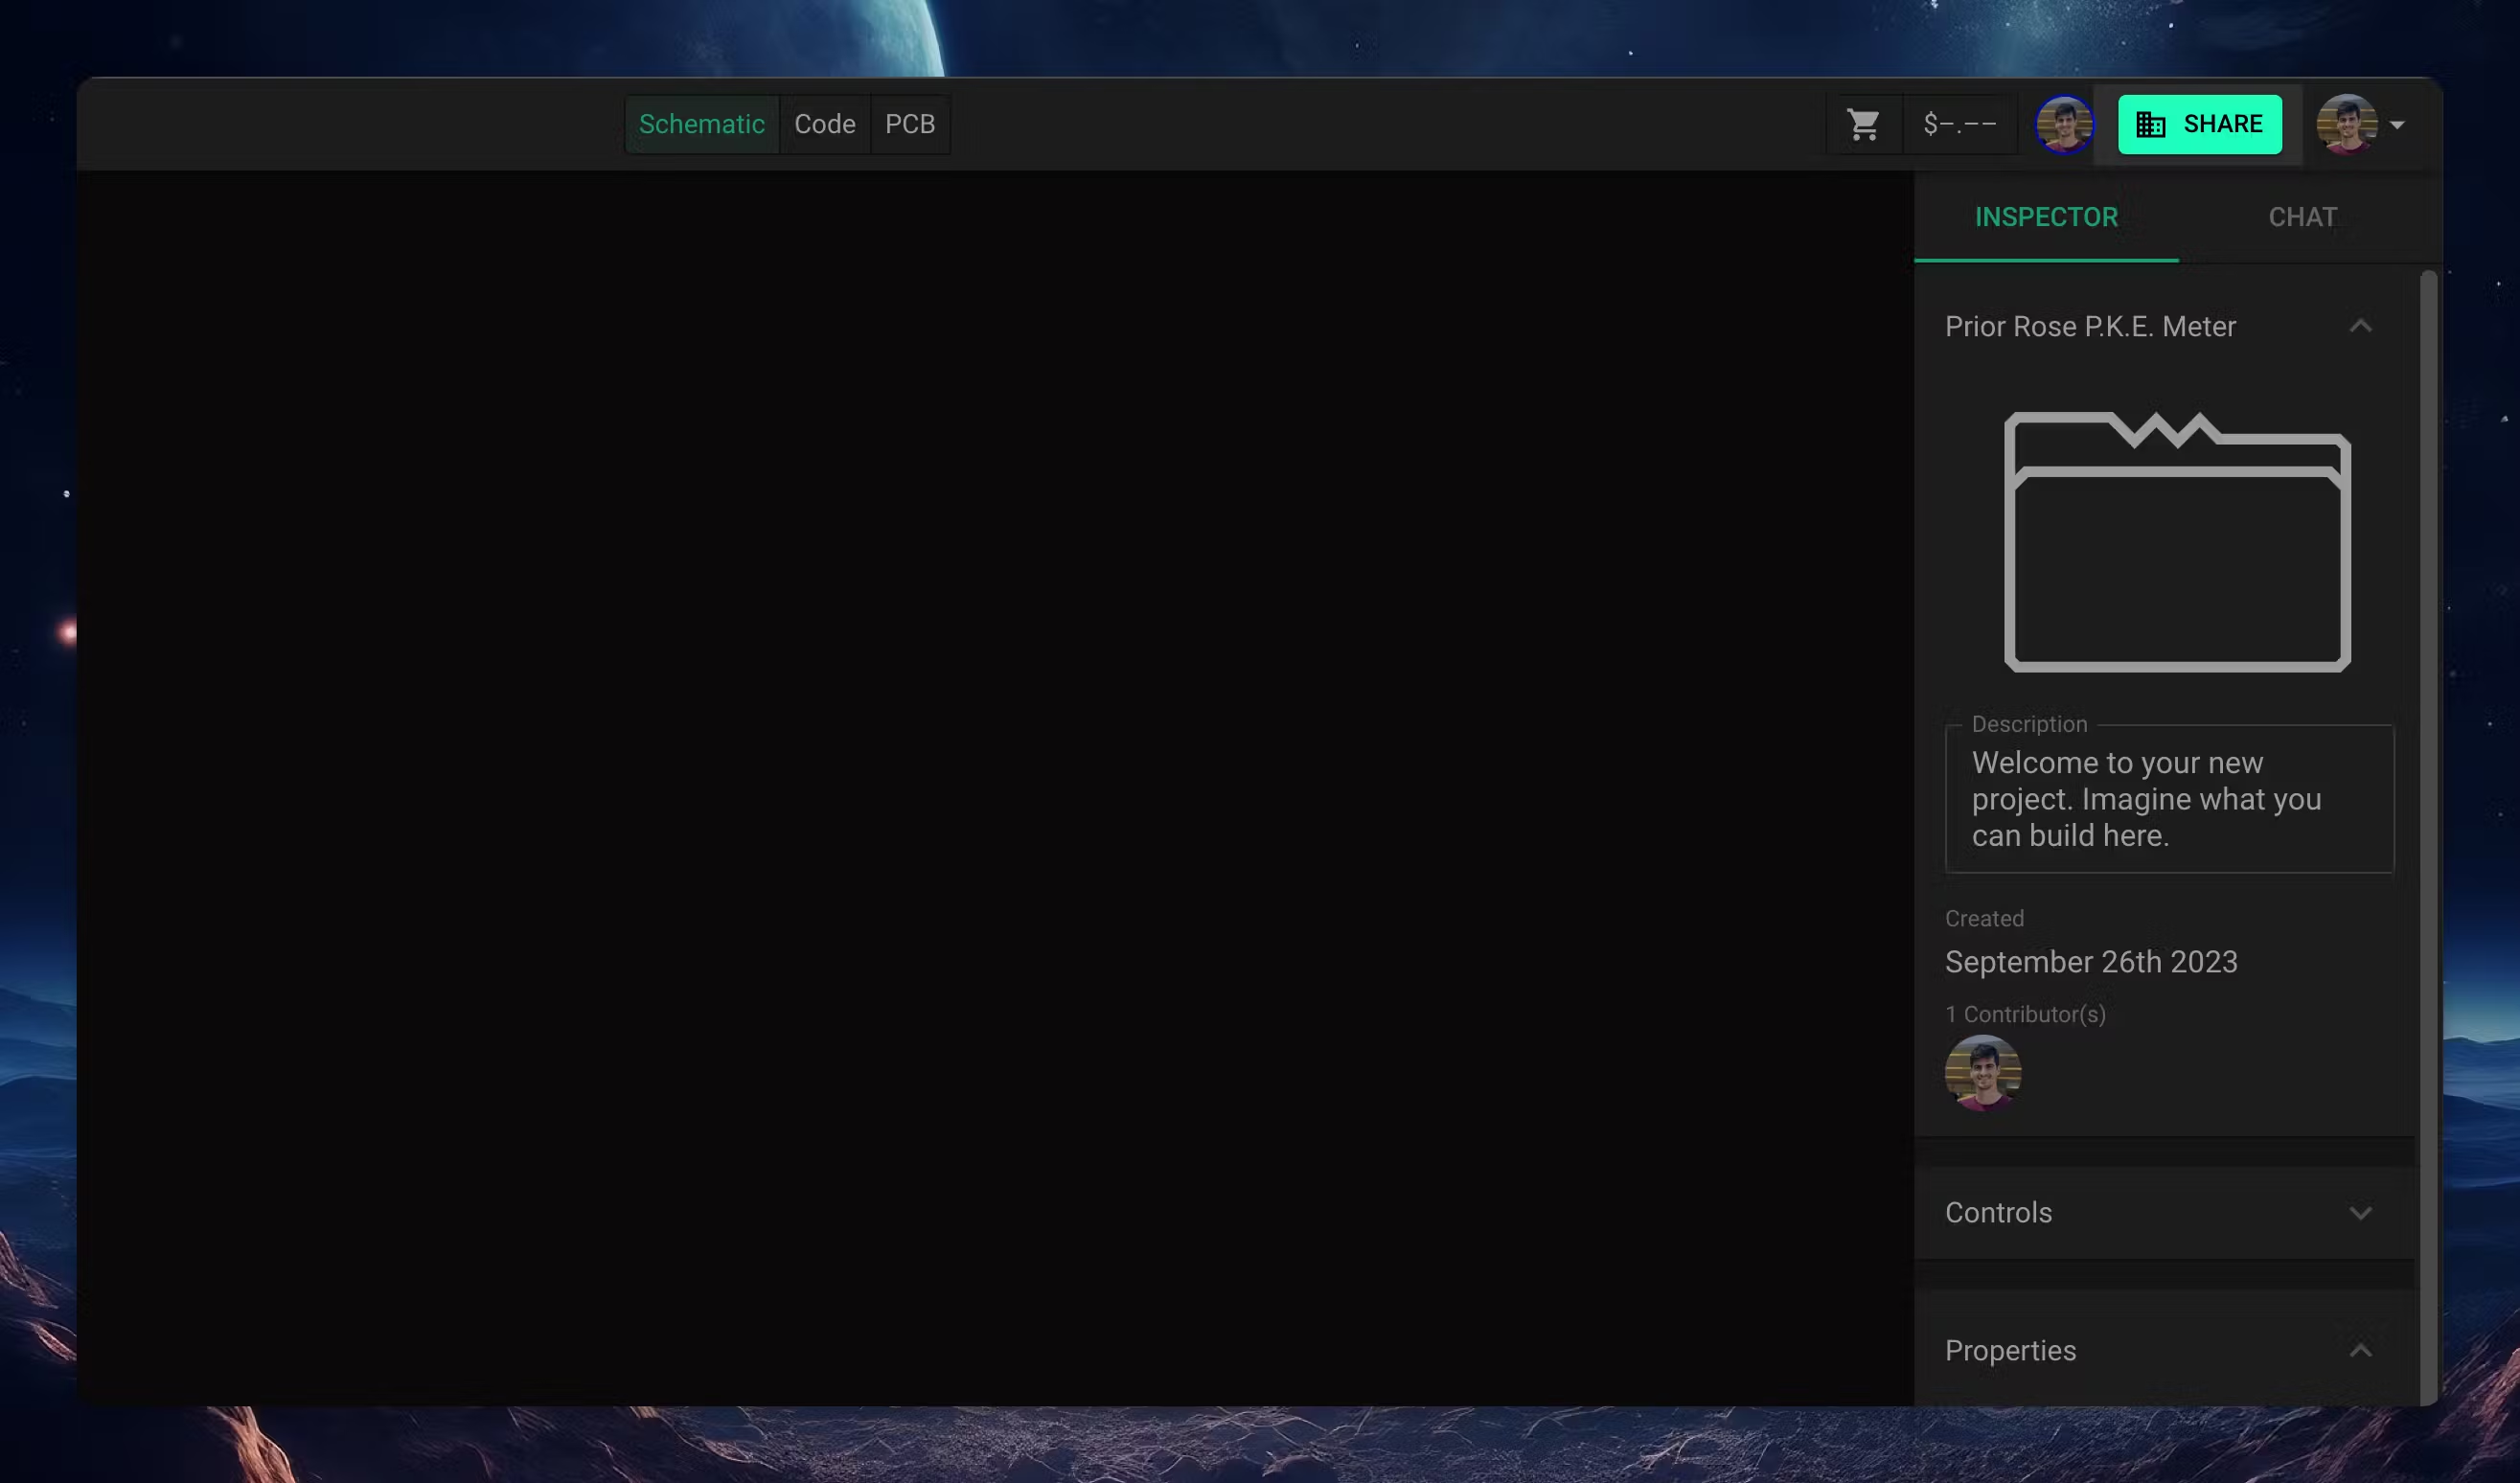Click the $-.-- price estimate
Screen dimensions: 2520x1483
pos(1960,124)
